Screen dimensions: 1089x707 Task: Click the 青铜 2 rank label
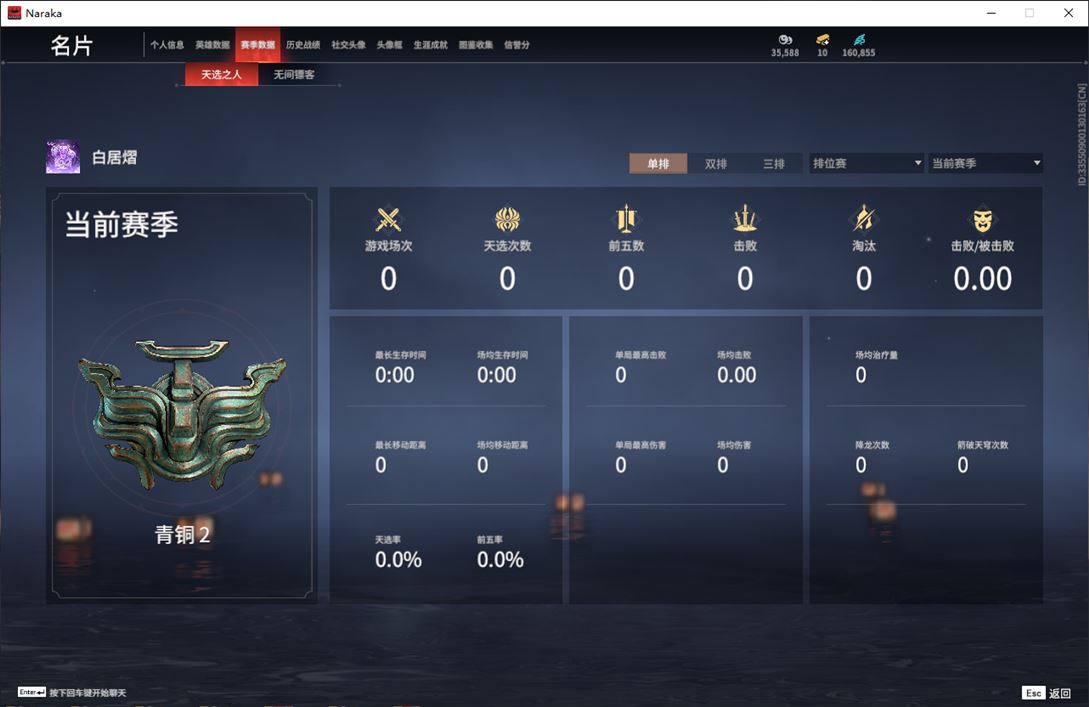(x=182, y=534)
